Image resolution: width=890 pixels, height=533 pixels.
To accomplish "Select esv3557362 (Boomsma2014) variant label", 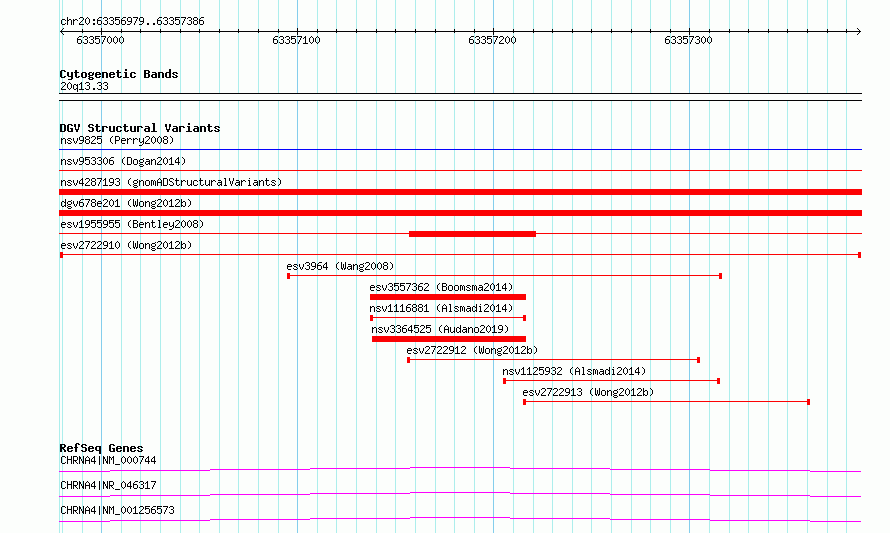I will click(441, 287).
